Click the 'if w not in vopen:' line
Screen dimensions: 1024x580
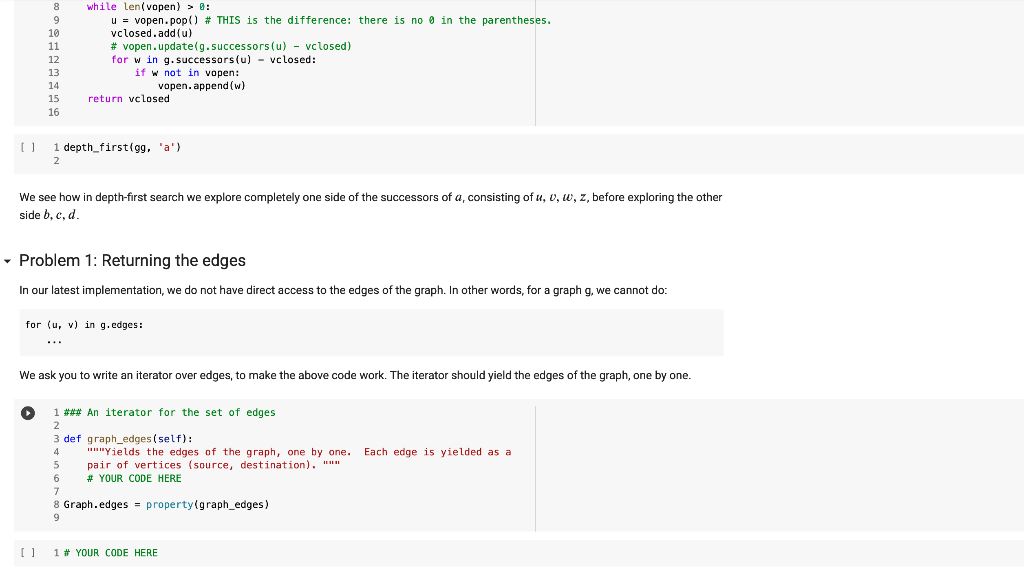[x=187, y=72]
